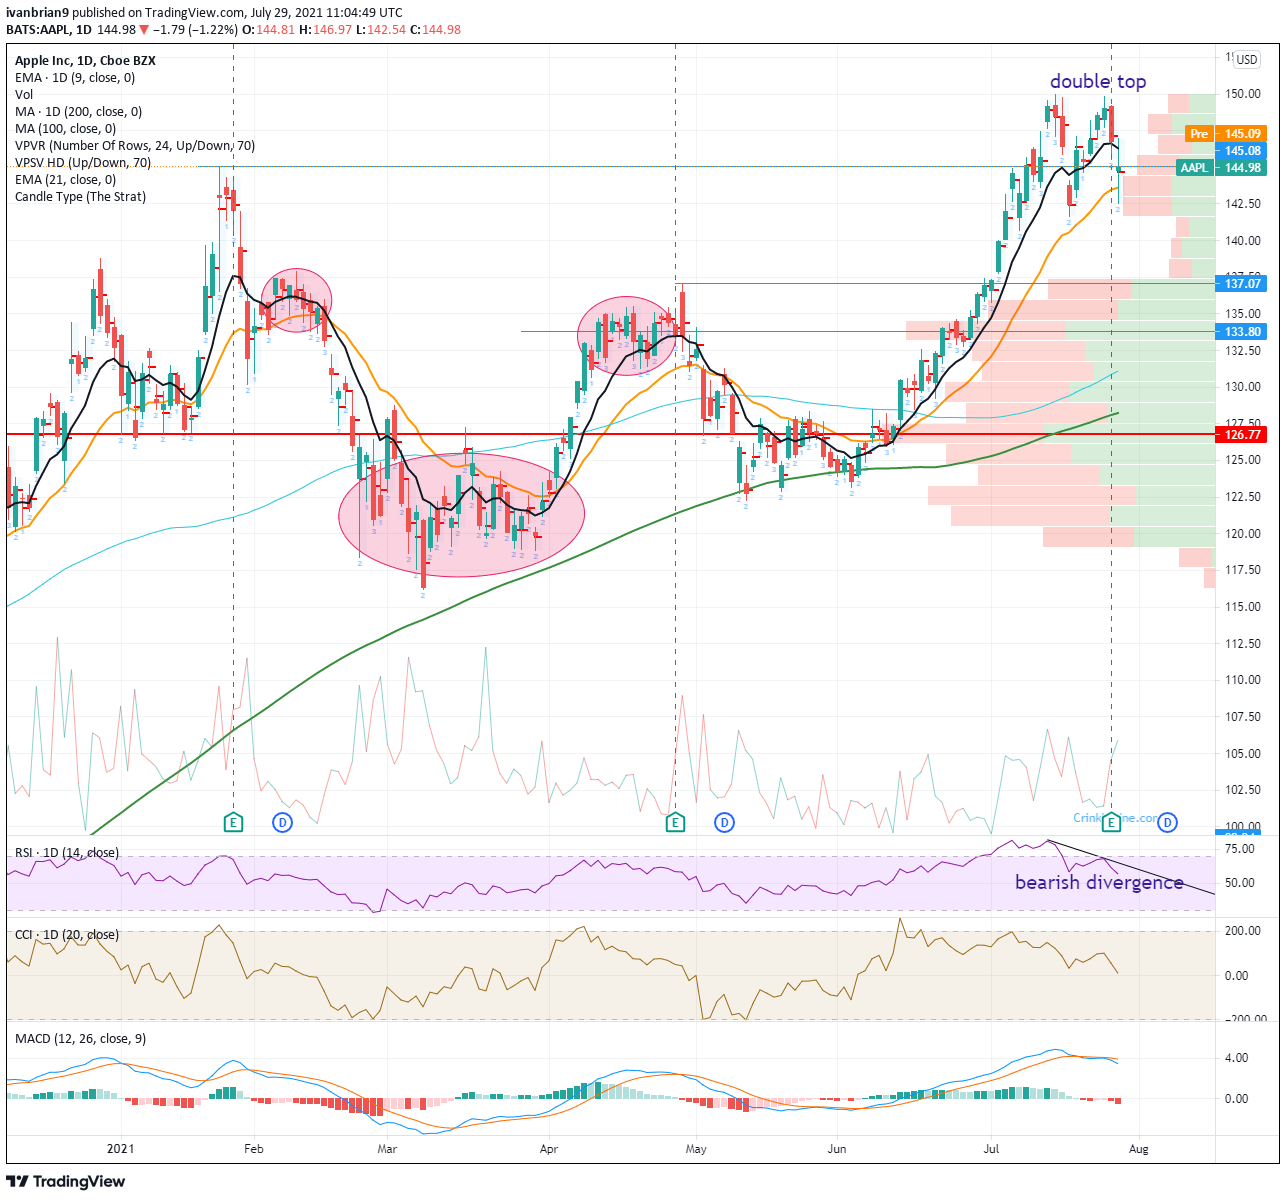The width and height of the screenshot is (1286, 1200).
Task: Click the dividend D marker in February
Action: (x=283, y=823)
